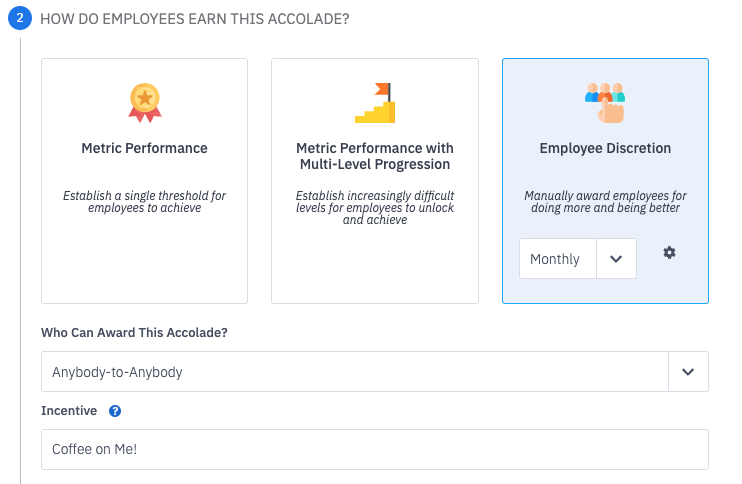Click the Incentive help question mark icon

[x=115, y=411]
